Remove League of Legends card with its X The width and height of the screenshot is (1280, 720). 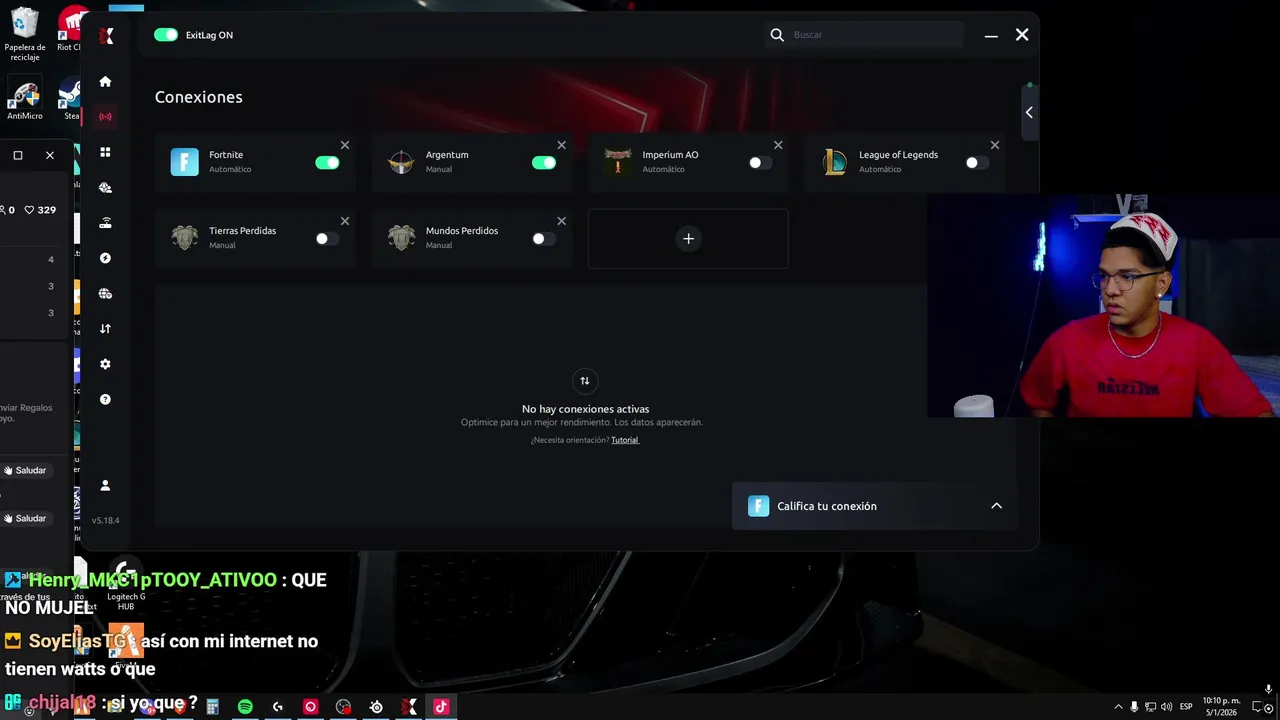point(995,145)
